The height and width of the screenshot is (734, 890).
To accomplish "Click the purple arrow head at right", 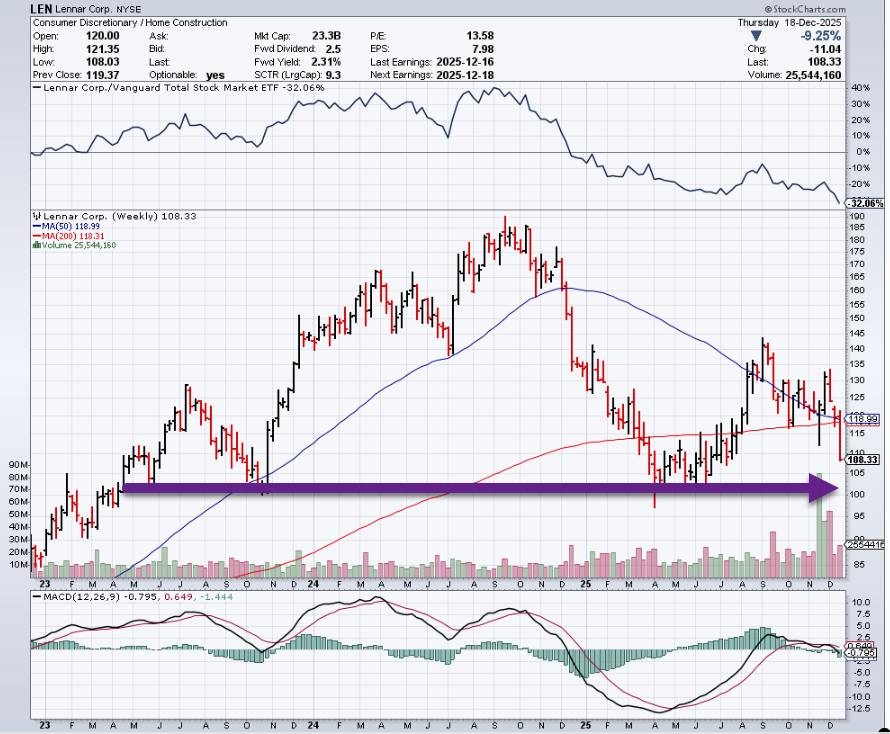I will coord(824,488).
